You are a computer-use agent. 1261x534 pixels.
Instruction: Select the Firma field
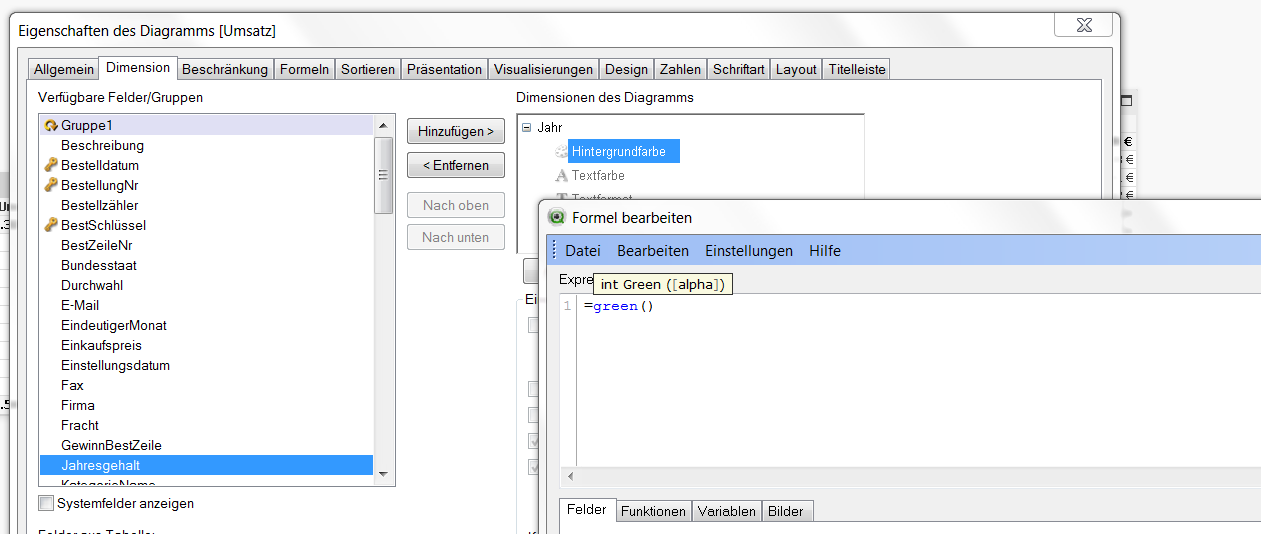[x=206, y=405]
